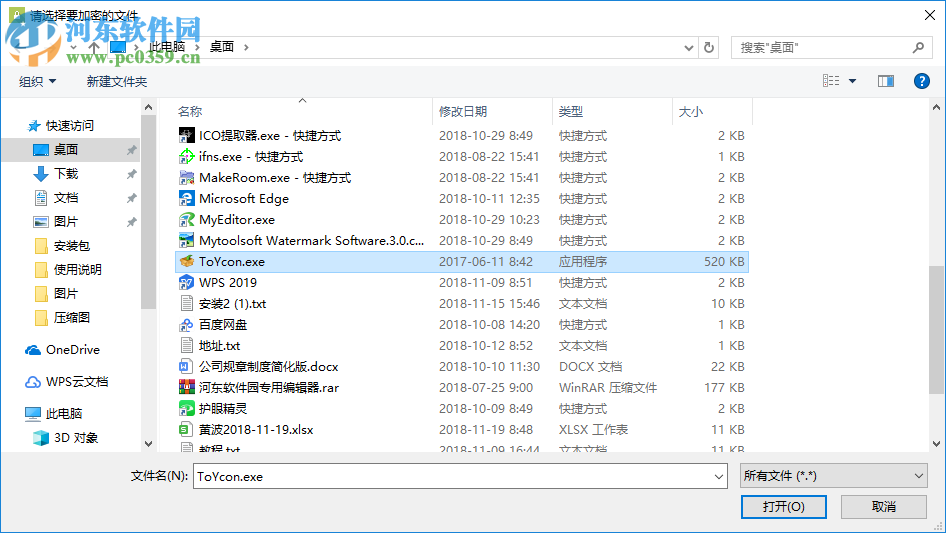
Task: Select 快速访问 in the navigation tree
Action: (x=60, y=126)
